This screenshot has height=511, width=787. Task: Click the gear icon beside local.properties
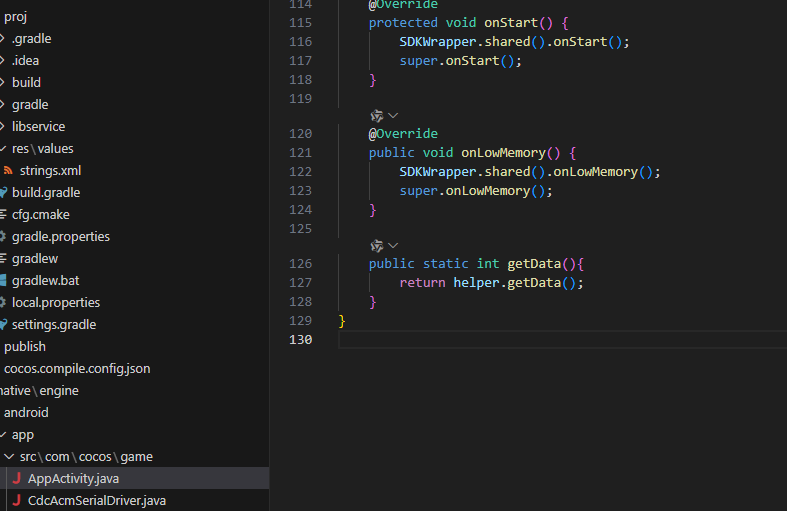click(x=3, y=302)
